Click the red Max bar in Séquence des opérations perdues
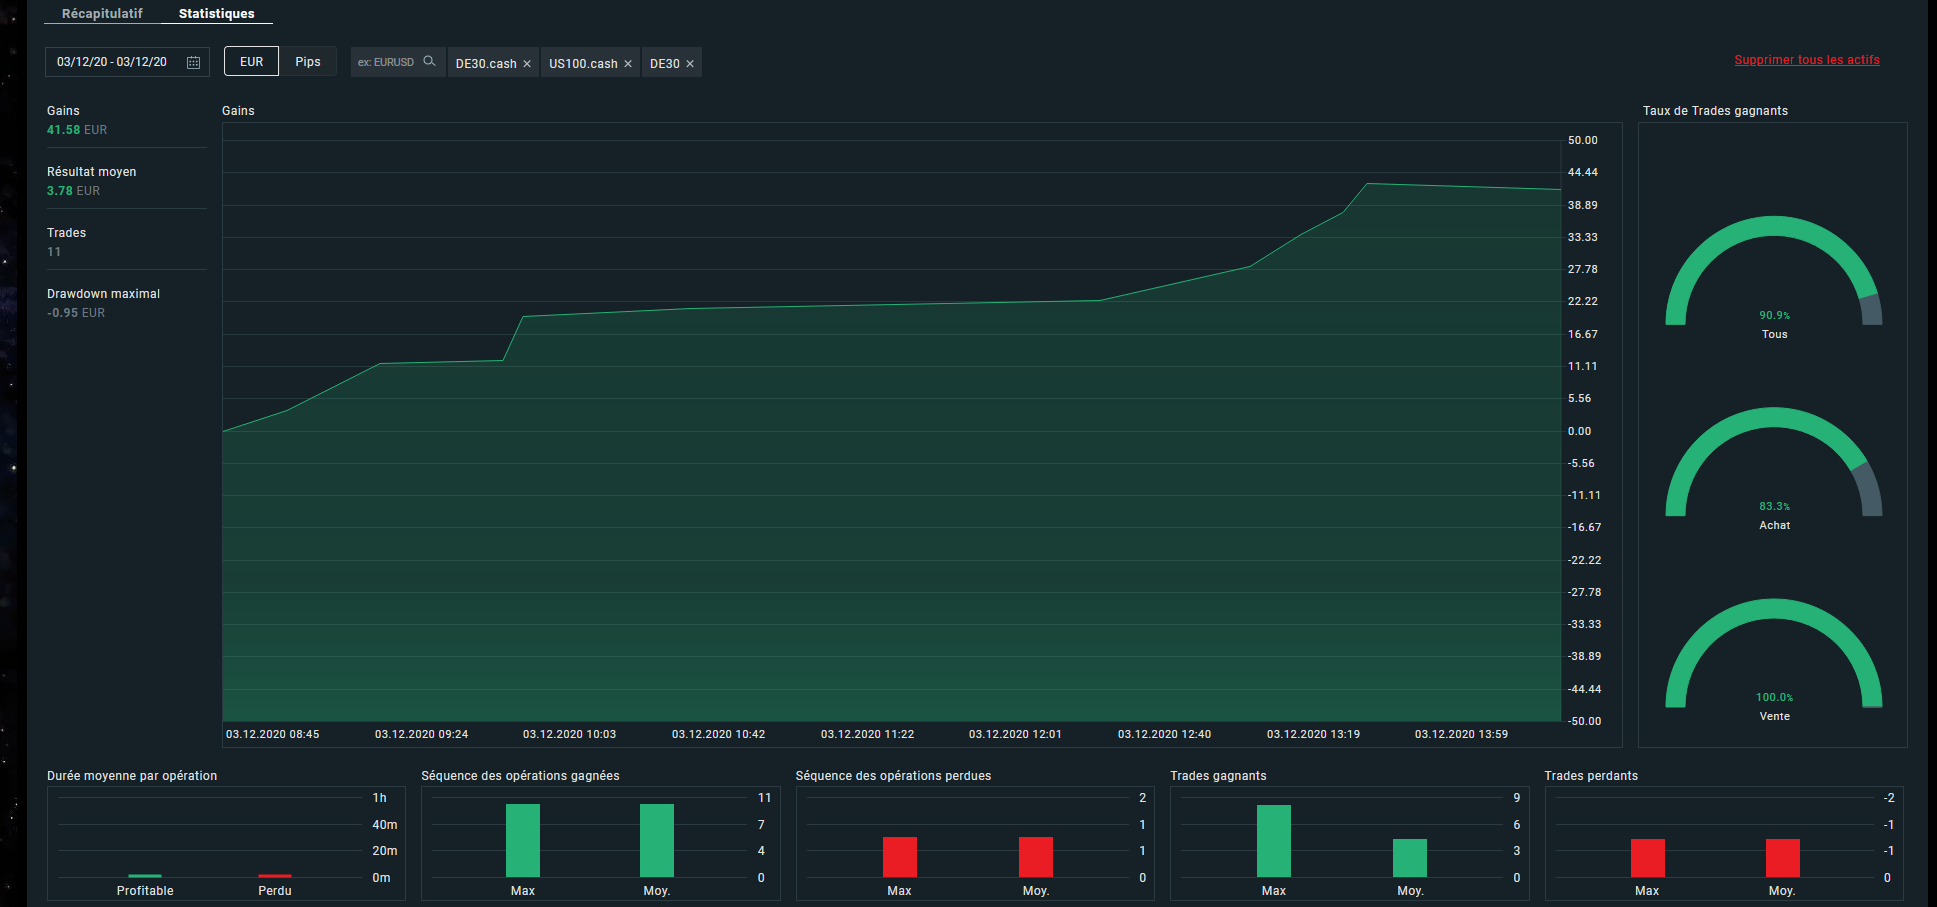This screenshot has height=907, width=1937. (x=899, y=857)
